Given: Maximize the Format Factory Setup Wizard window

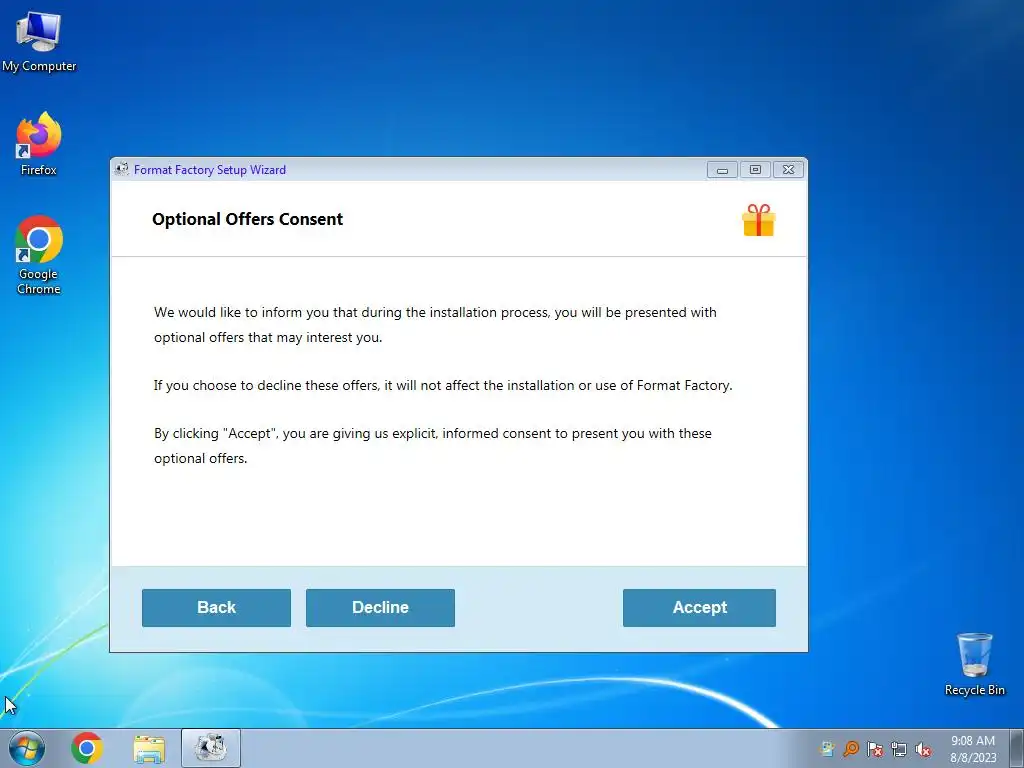Looking at the screenshot, I should (755, 170).
